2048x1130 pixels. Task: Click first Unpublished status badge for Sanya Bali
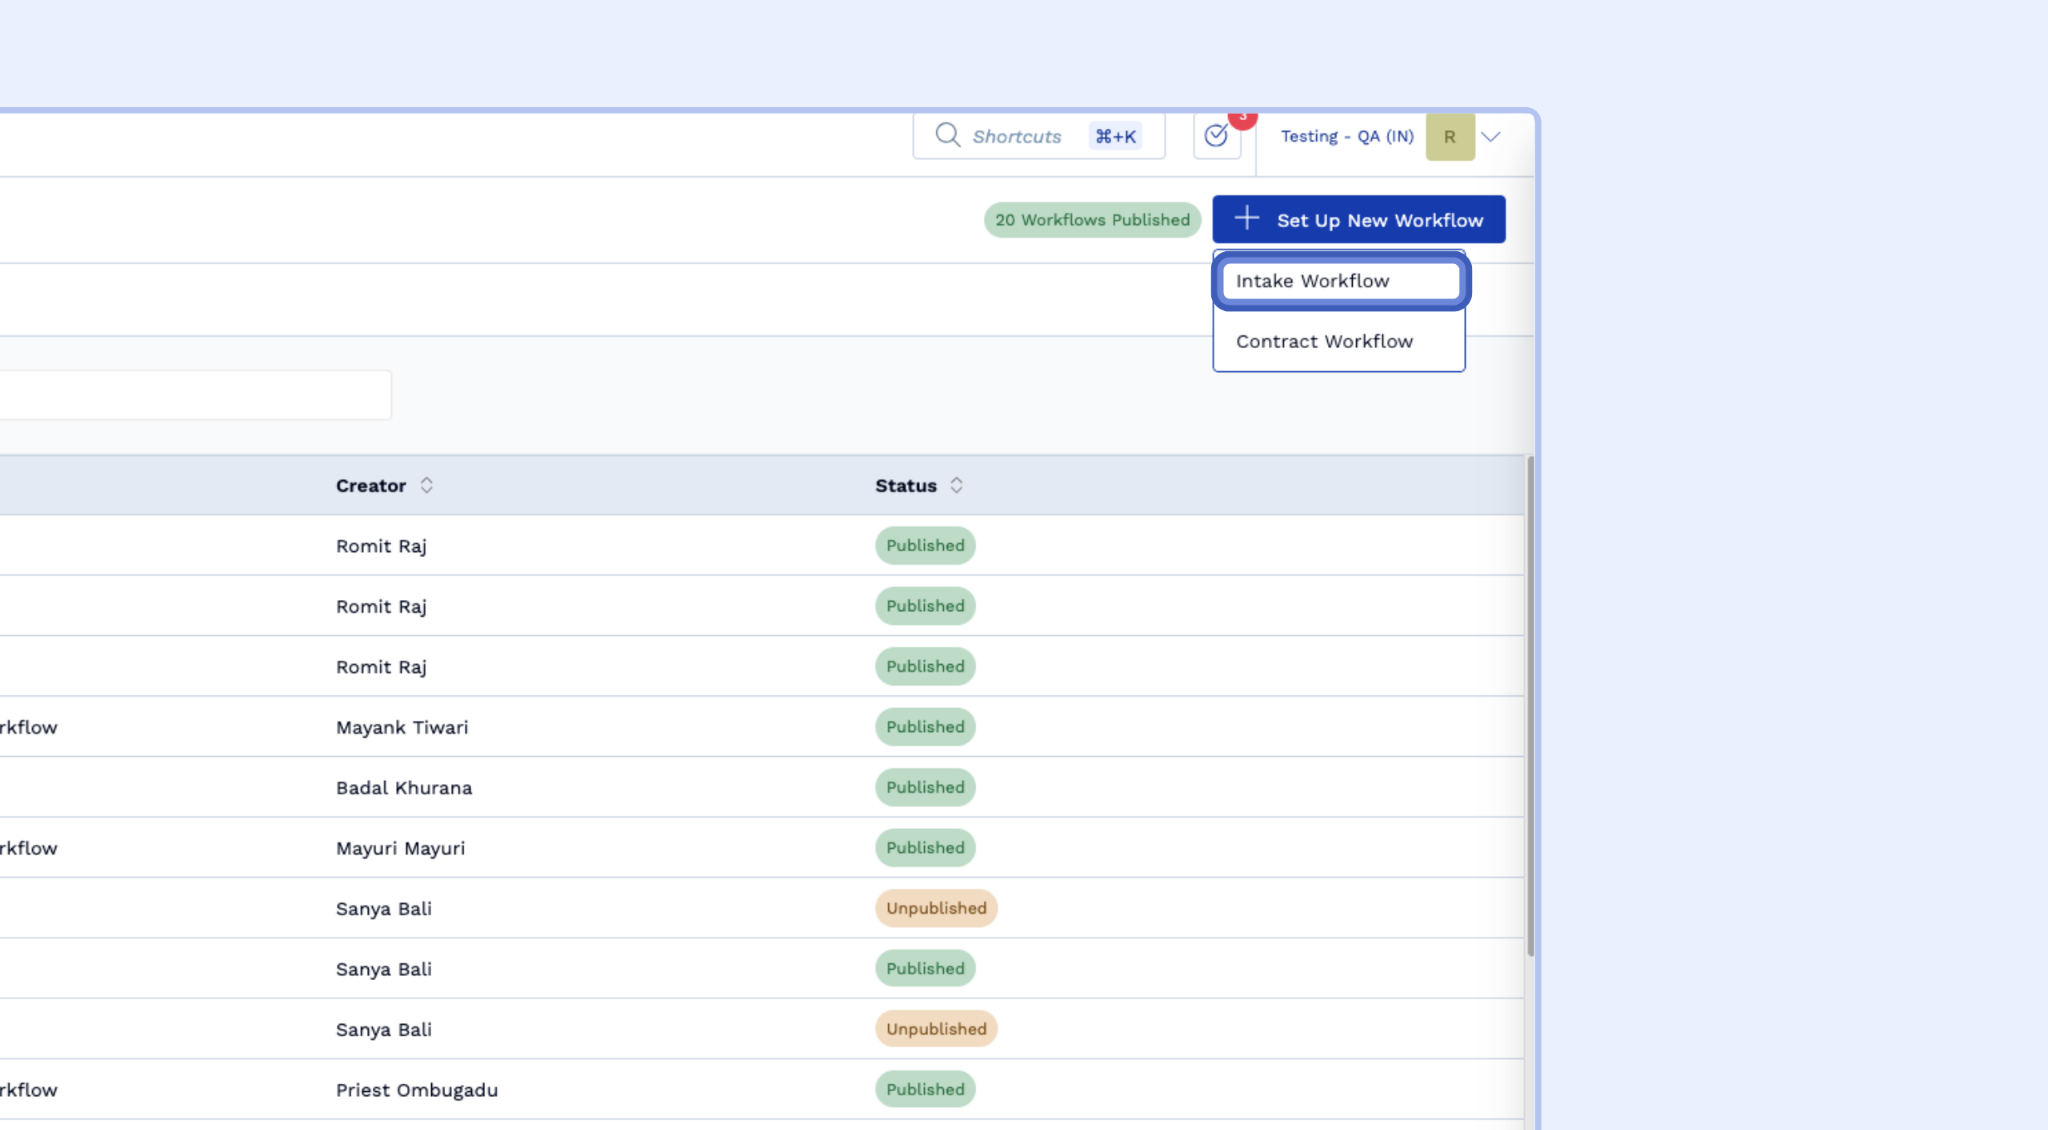click(x=936, y=908)
